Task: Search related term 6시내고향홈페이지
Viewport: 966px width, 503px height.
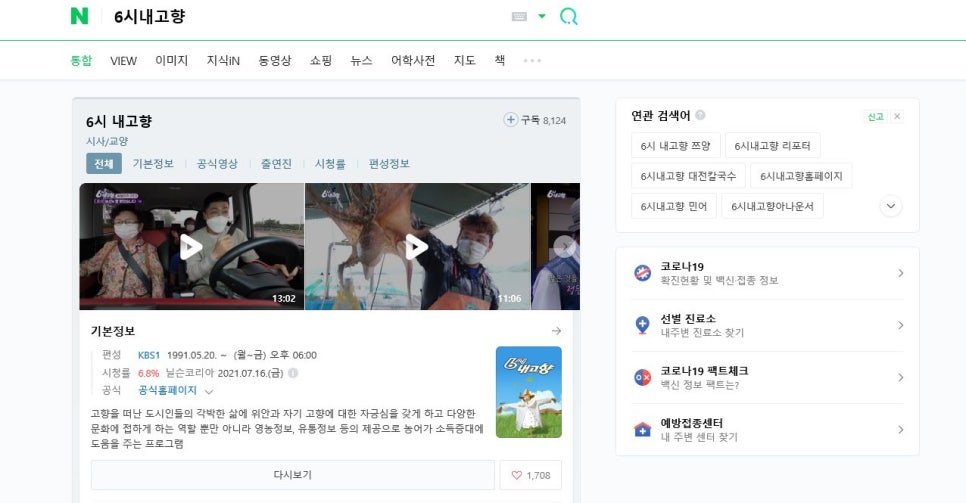Action: click(801, 176)
